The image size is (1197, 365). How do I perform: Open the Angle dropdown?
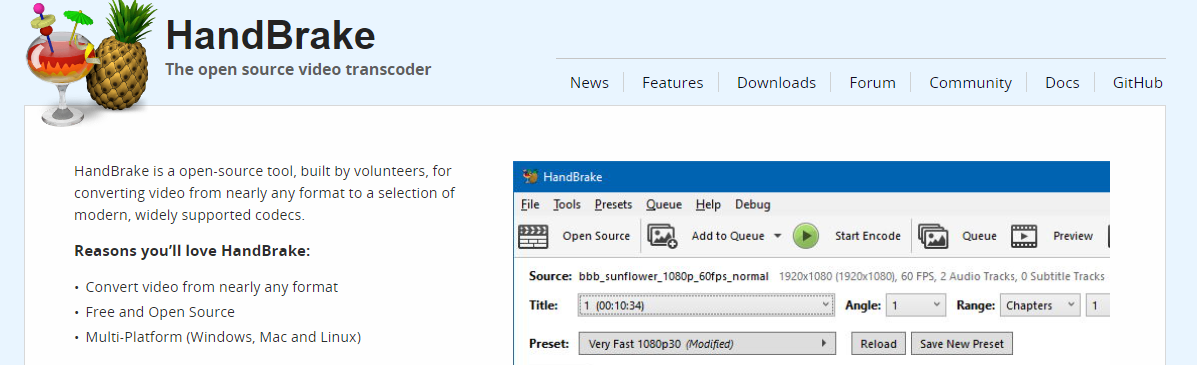point(916,305)
